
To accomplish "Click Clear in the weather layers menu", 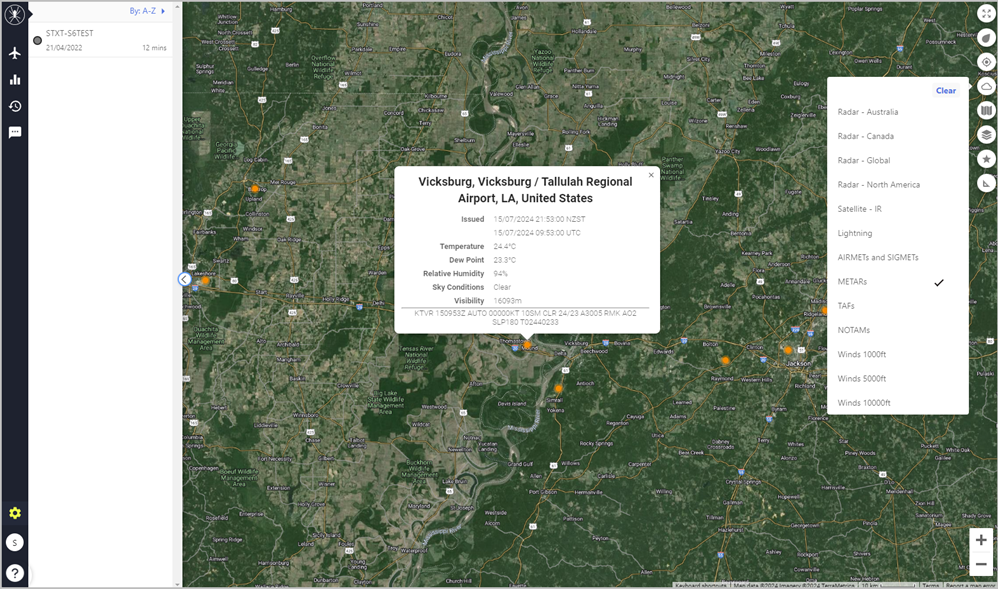I will [x=946, y=90].
